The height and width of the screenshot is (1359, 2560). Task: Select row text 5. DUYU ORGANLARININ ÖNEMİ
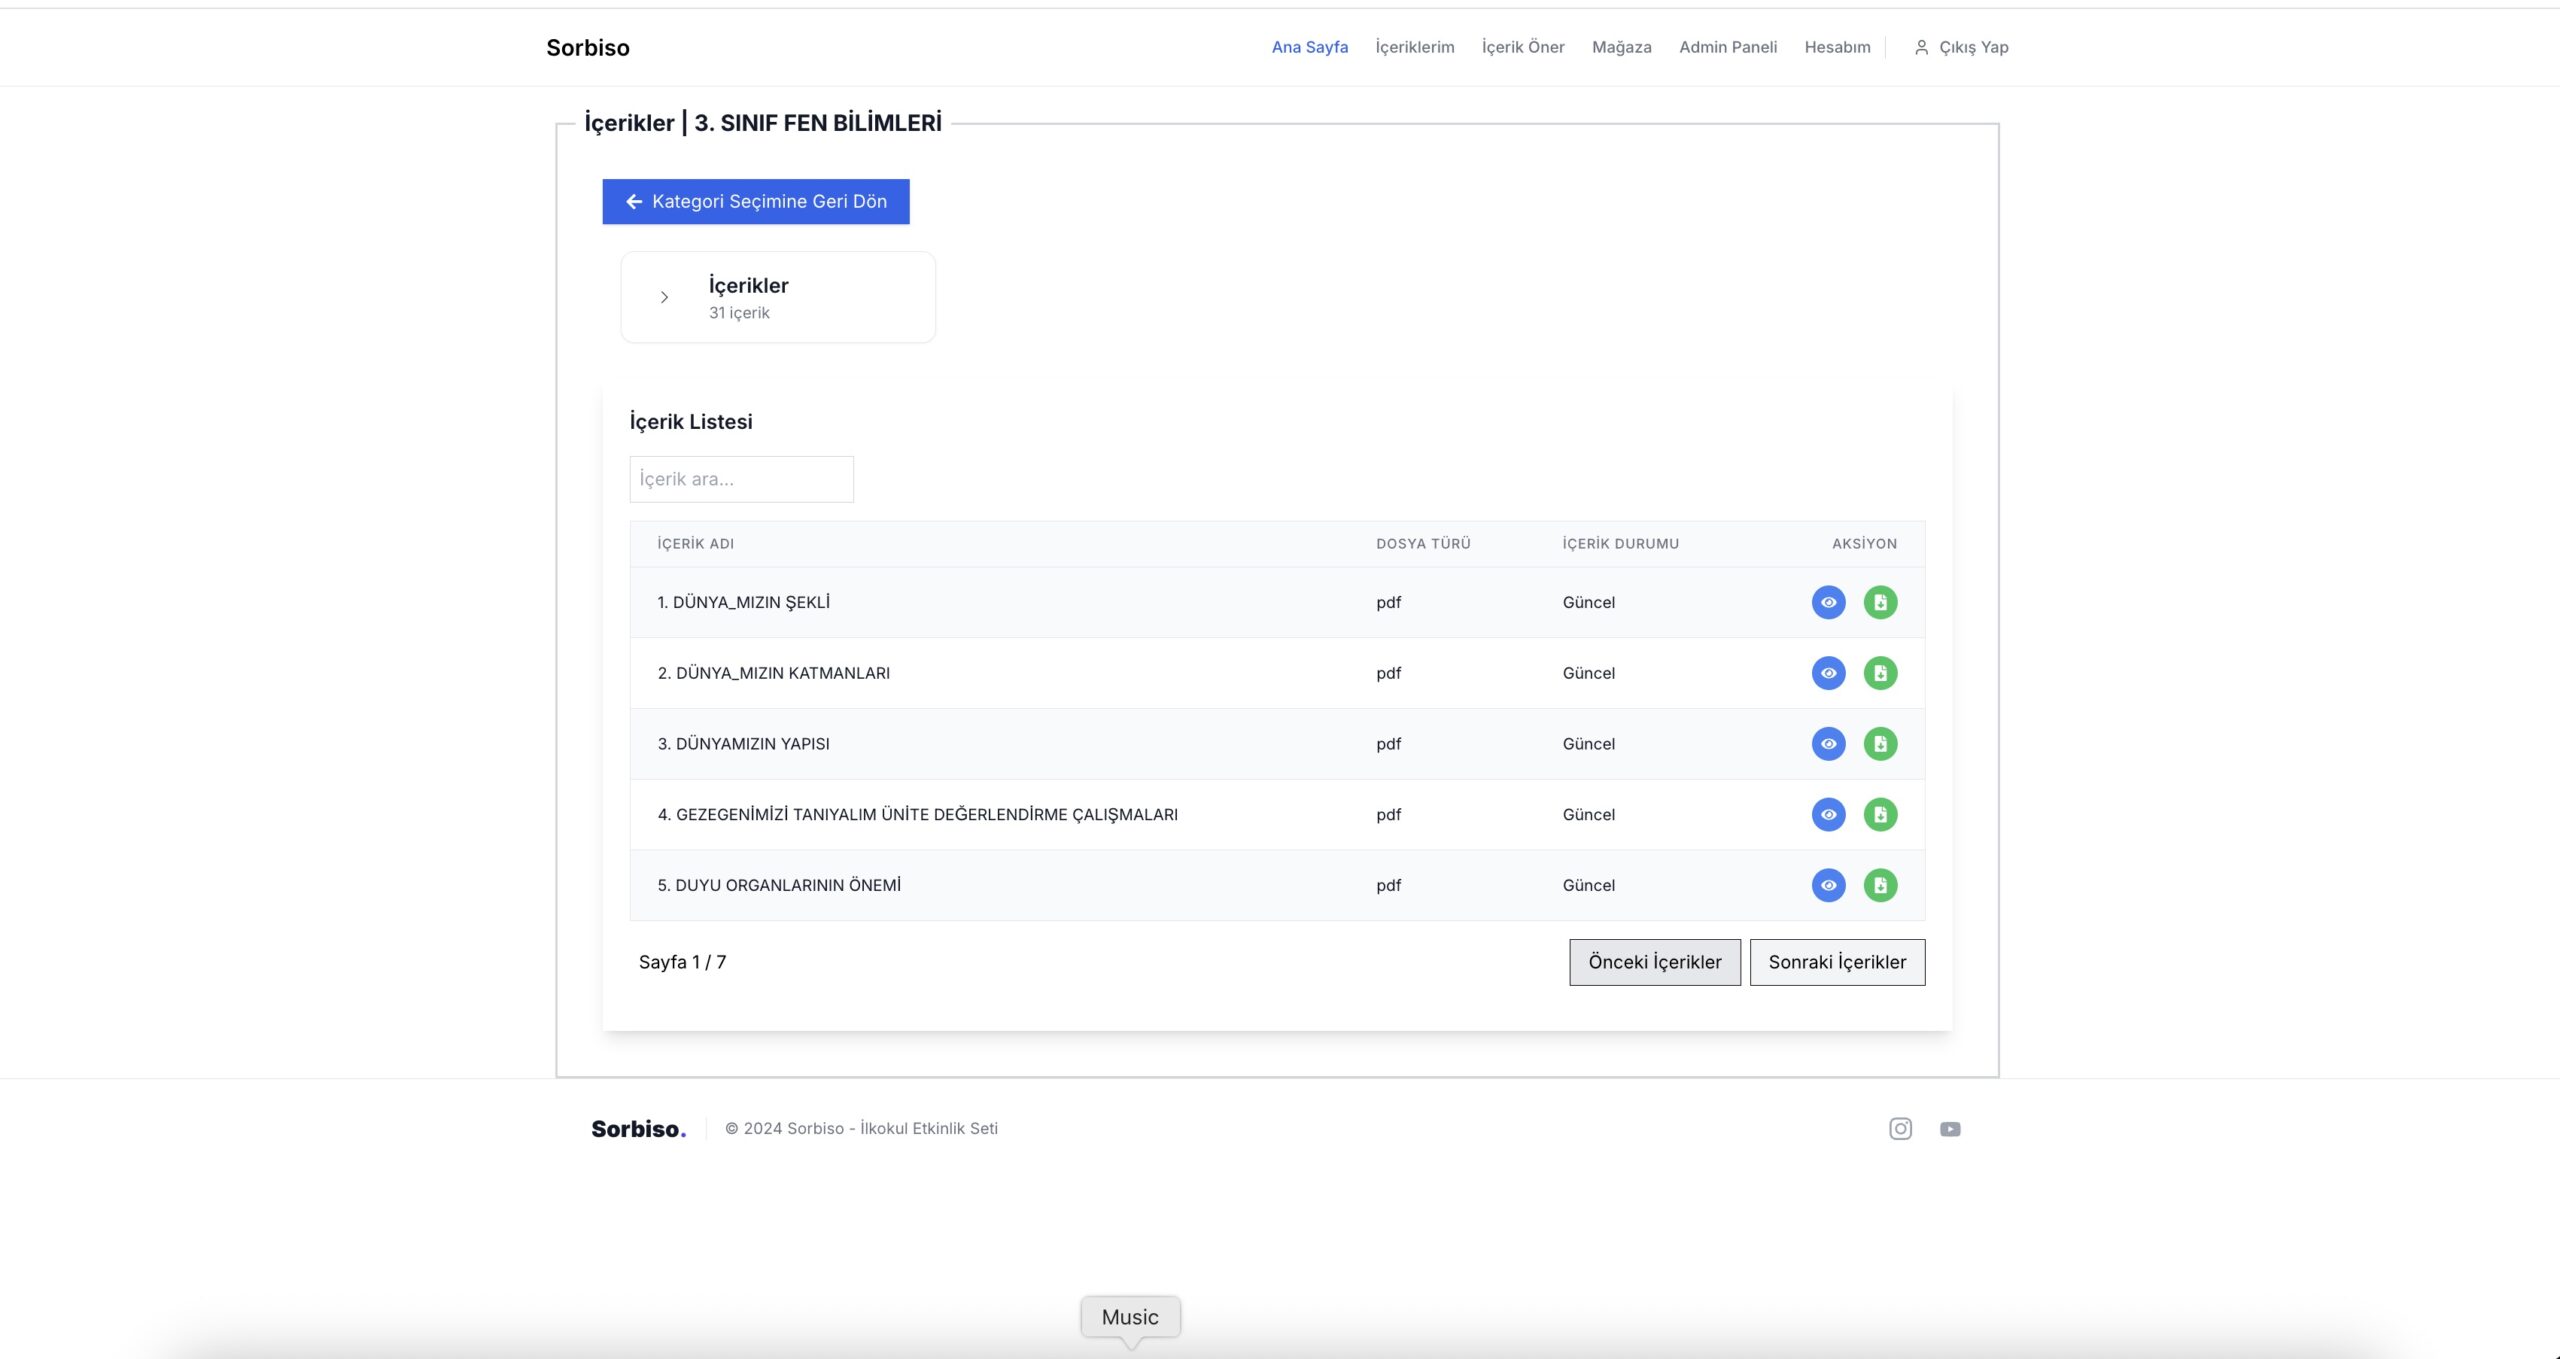(779, 885)
